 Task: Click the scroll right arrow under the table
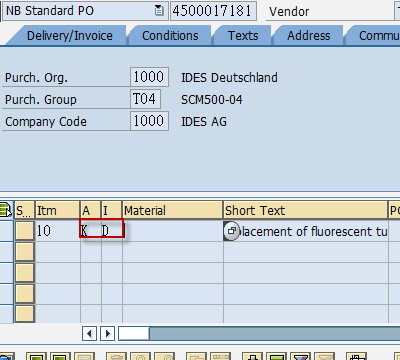click(107, 333)
